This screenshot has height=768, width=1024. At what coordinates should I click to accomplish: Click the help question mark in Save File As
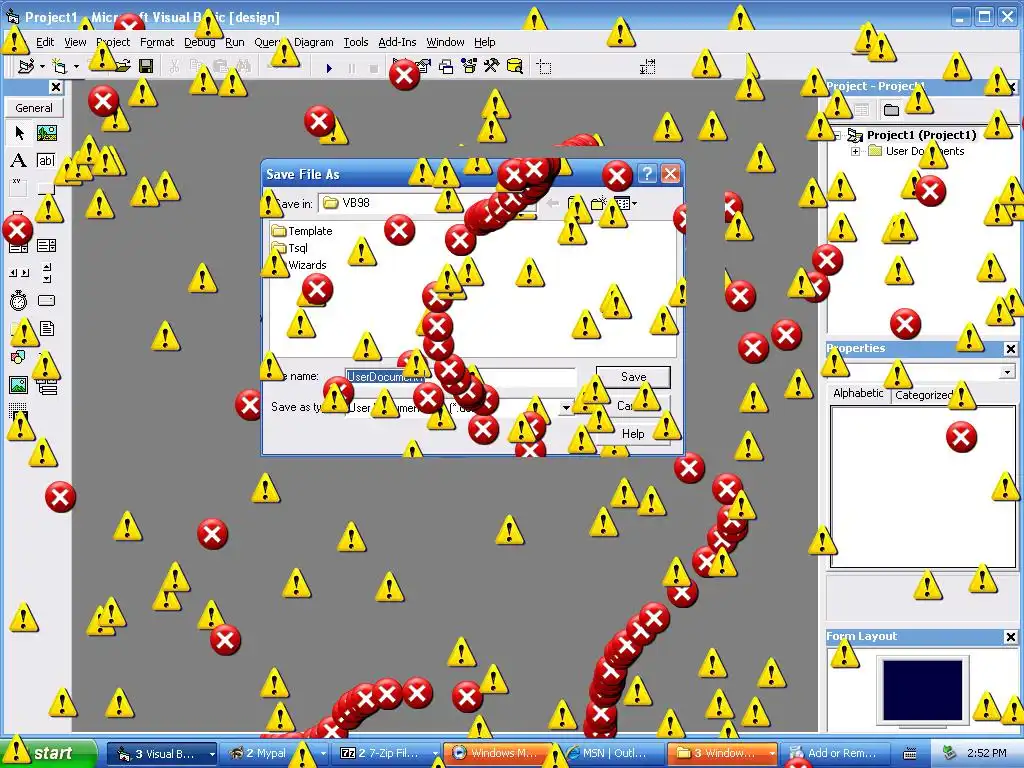[647, 174]
